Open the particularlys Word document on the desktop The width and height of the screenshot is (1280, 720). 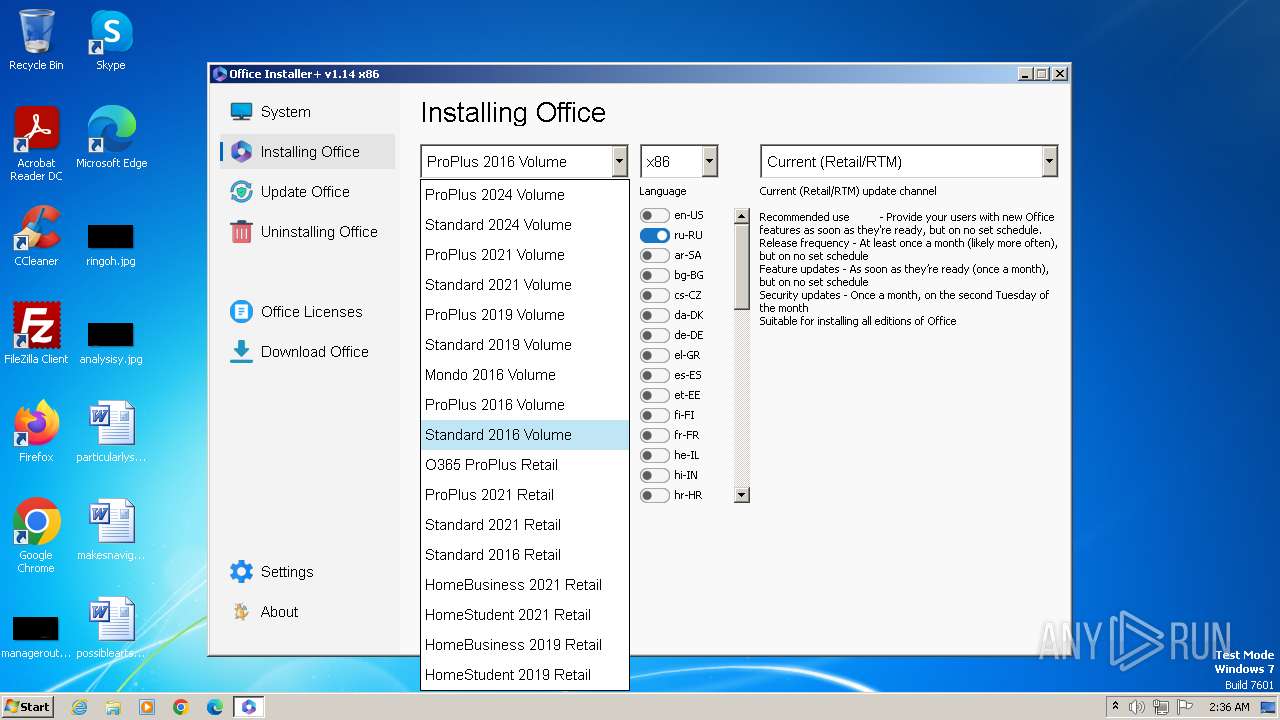coord(110,432)
